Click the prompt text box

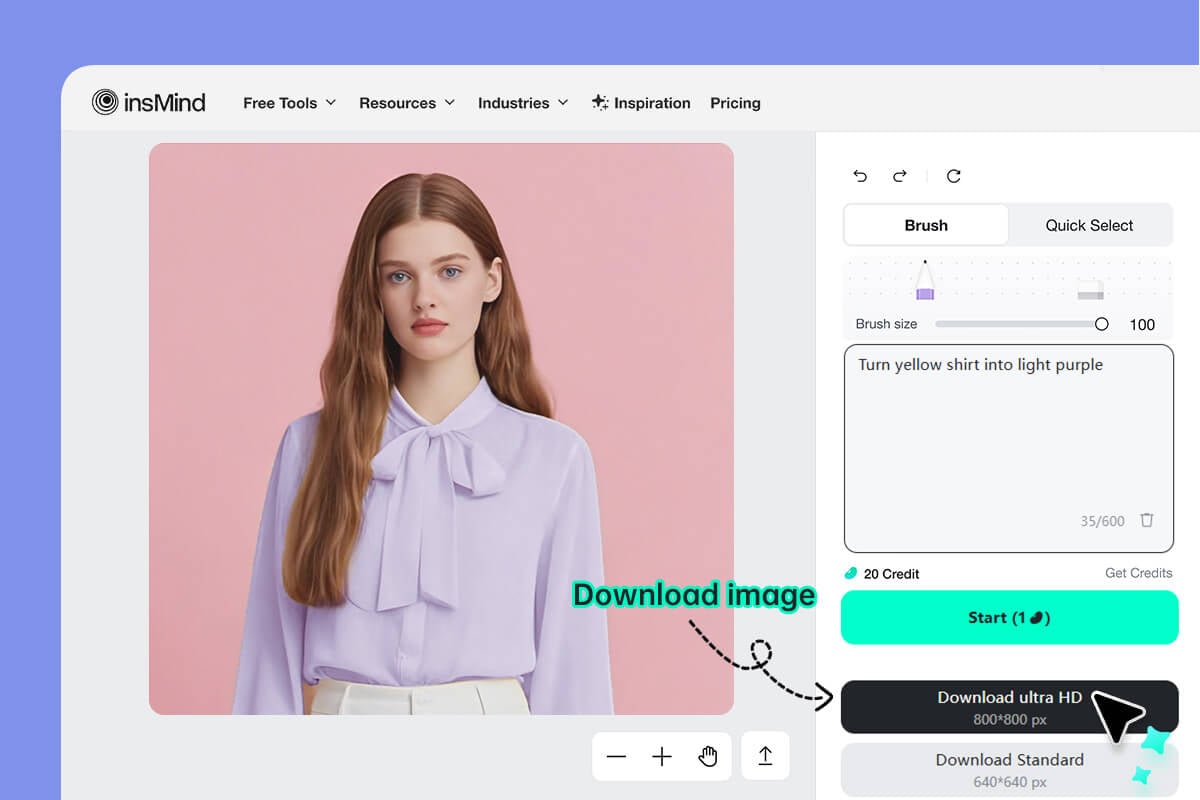pos(1009,448)
